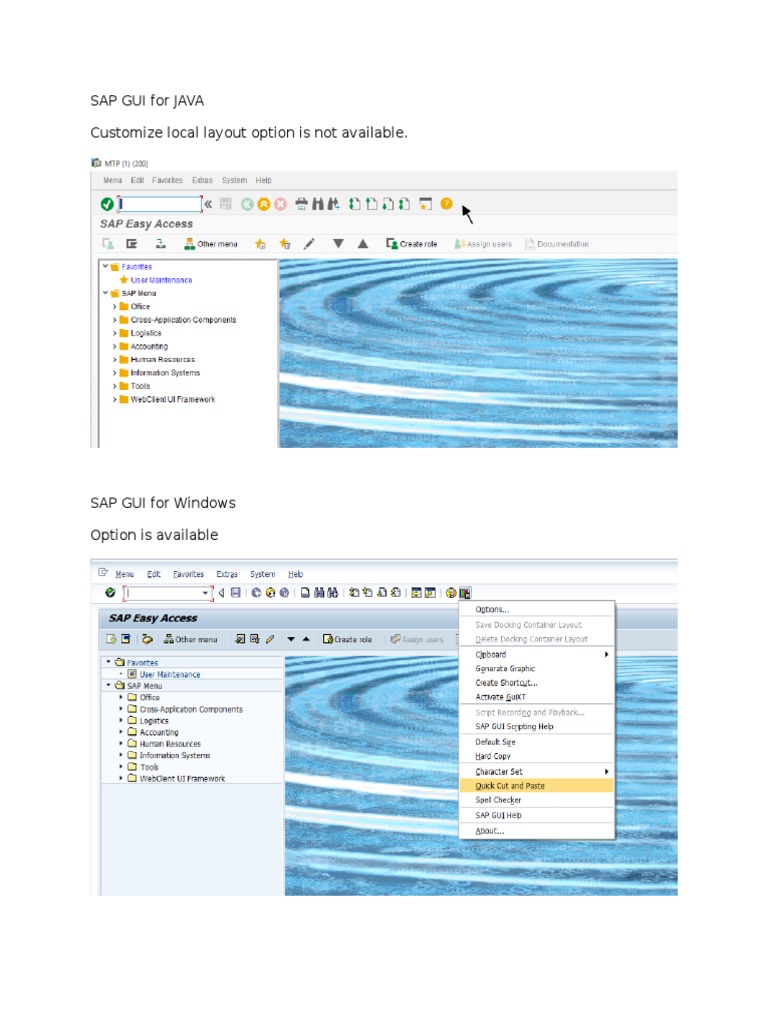
Task: Open Help menu in Windows GUI menu bar
Action: tap(296, 574)
